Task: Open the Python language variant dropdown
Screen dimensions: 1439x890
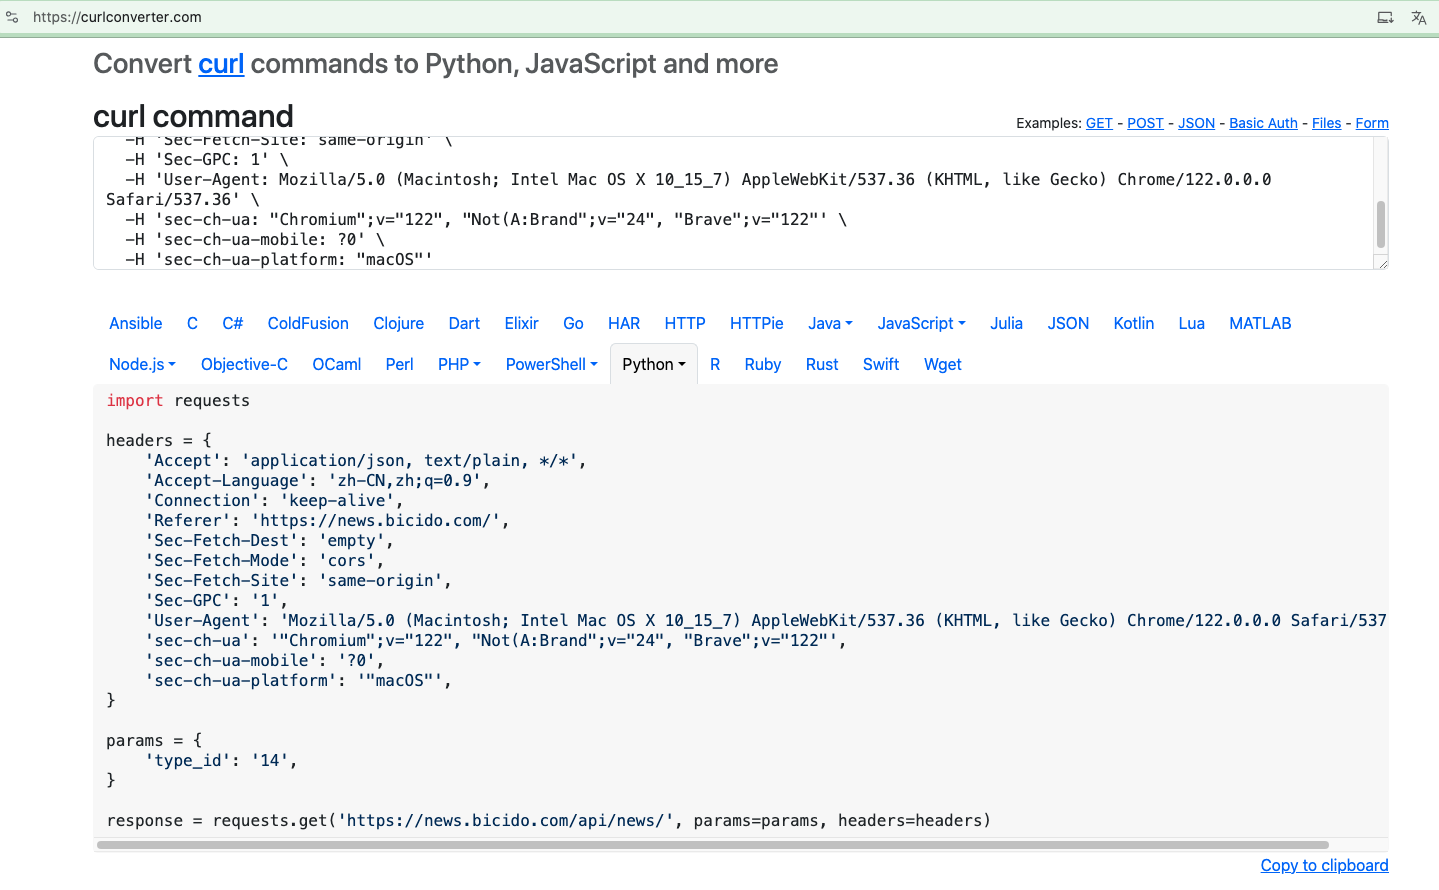Action: tap(681, 364)
